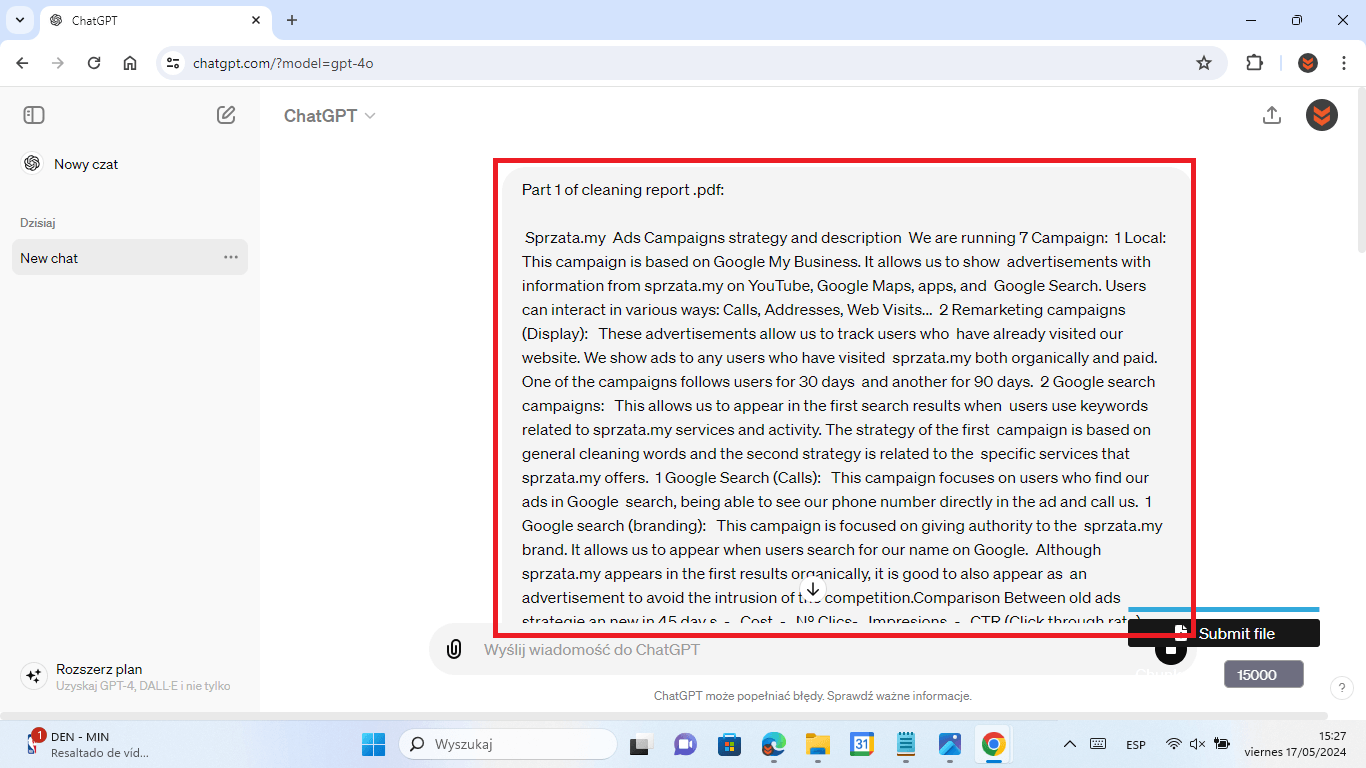Click the sparkle icon by Rozszerz plan
Image resolution: width=1366 pixels, height=768 pixels.
[x=34, y=676]
